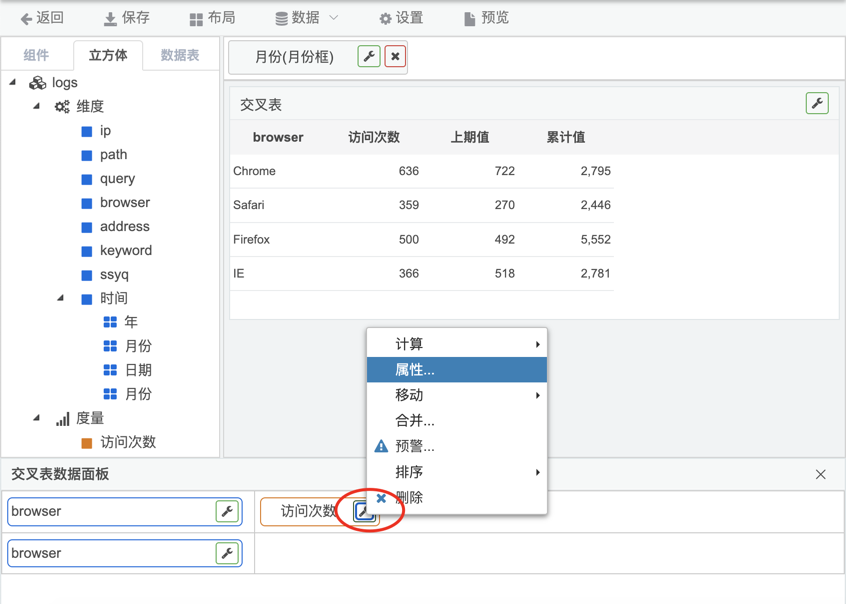Remove the 月份 filter with red X
846x604 pixels.
[x=396, y=57]
